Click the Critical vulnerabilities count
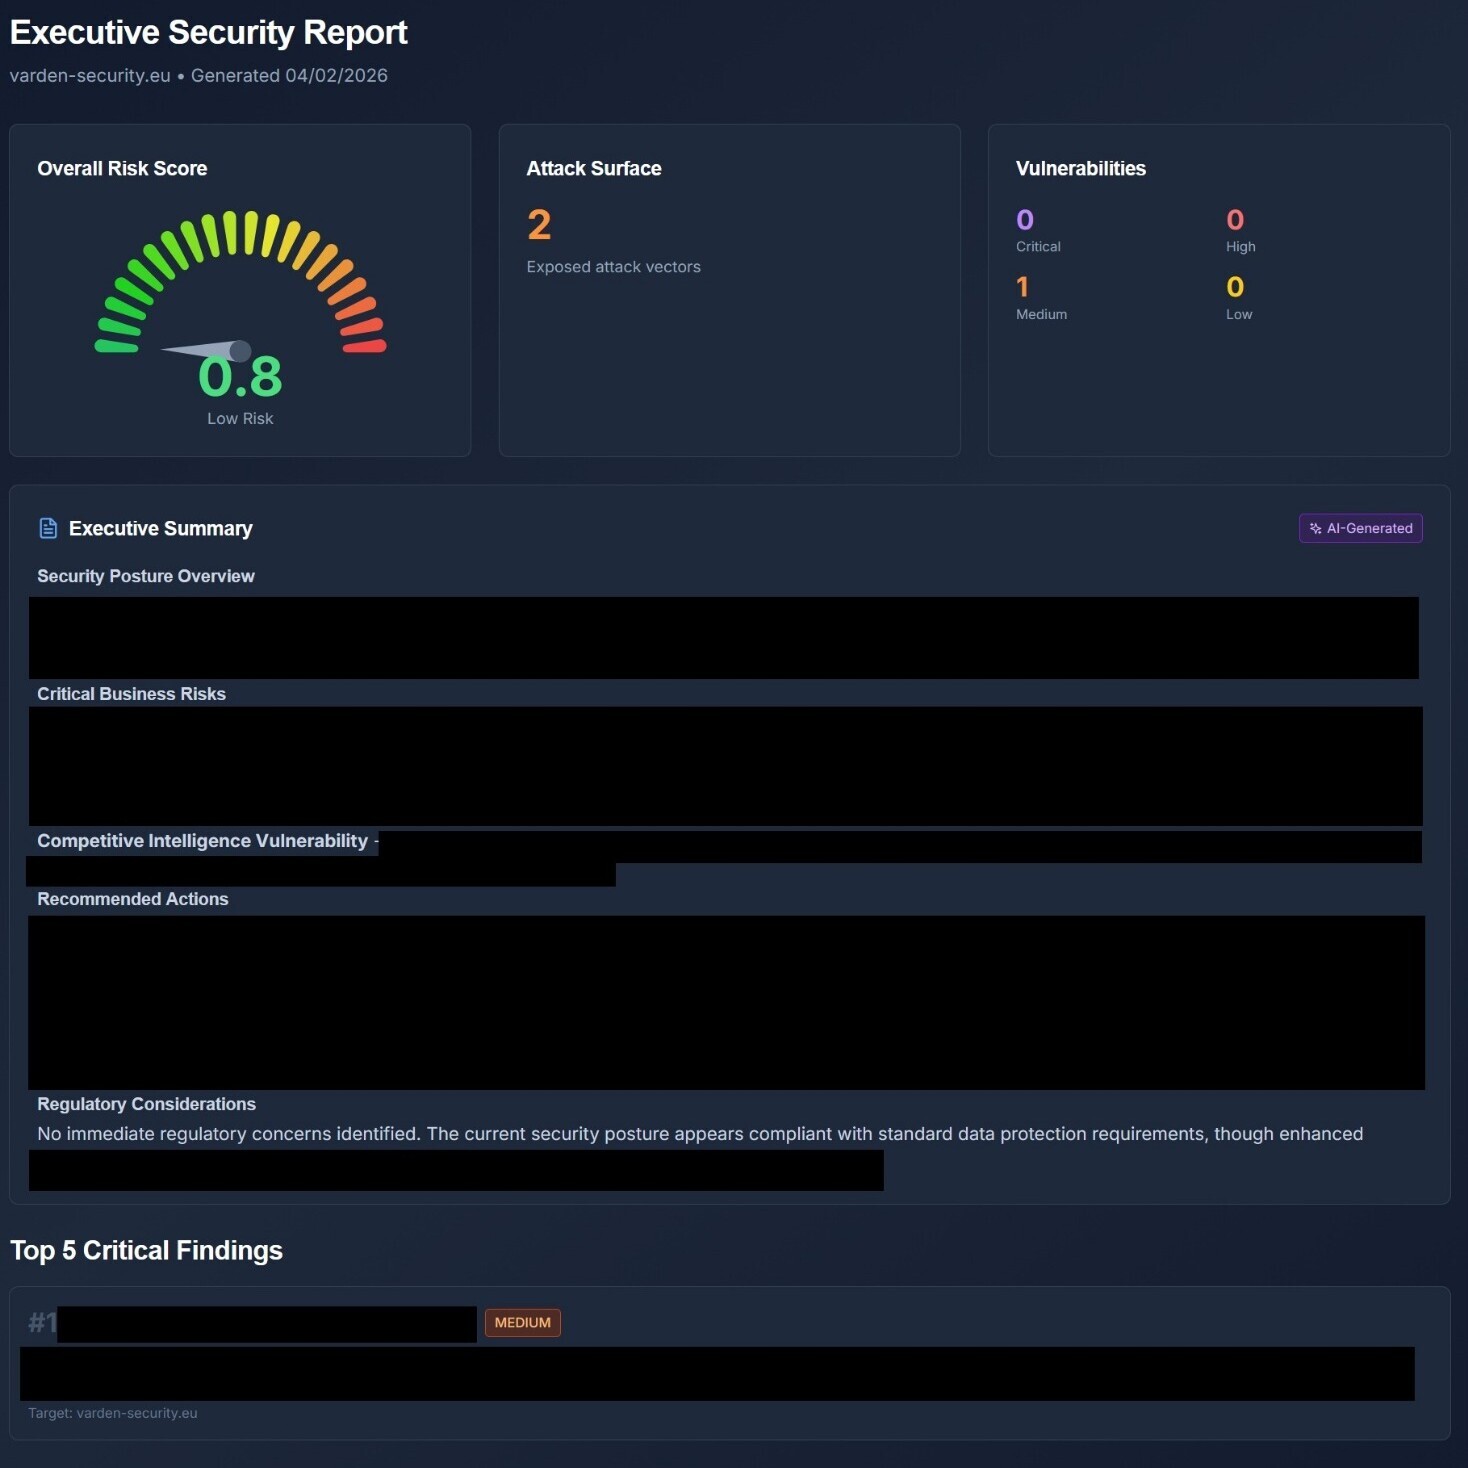Viewport: 1468px width, 1468px height. tap(1024, 220)
